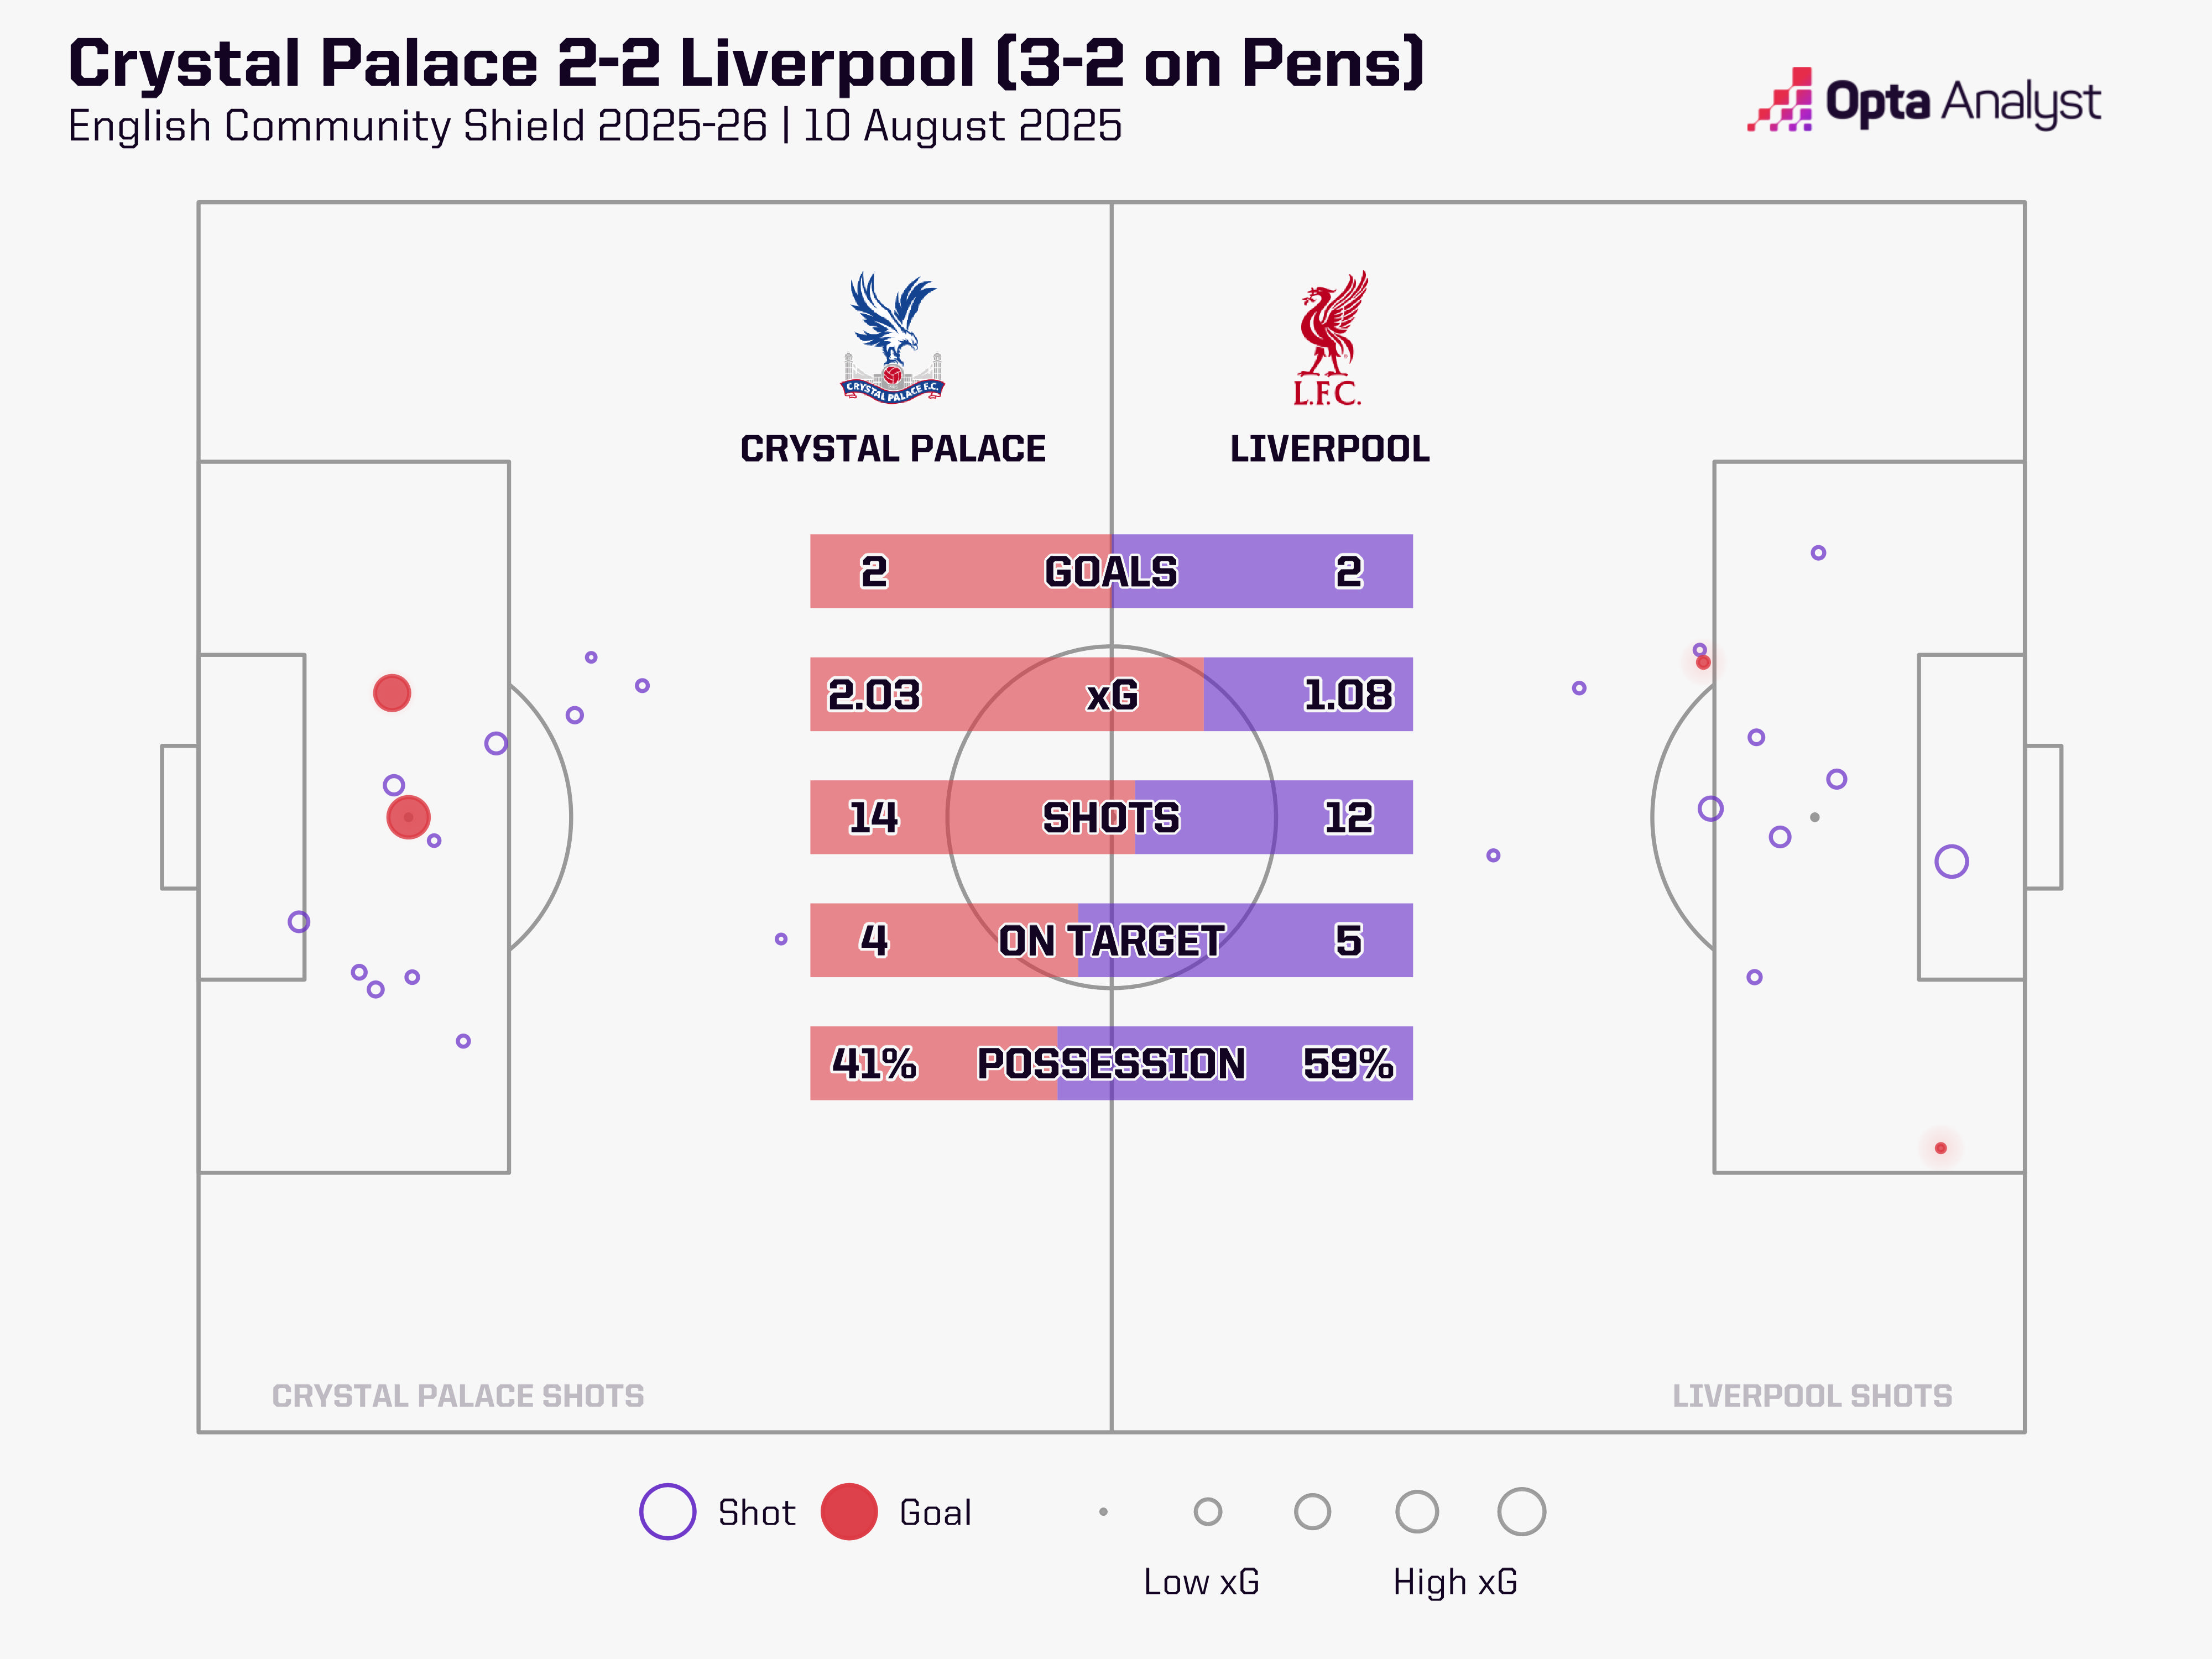Click the big red goal marker by penalty spot
The image size is (2212, 1659).
[x=408, y=817]
